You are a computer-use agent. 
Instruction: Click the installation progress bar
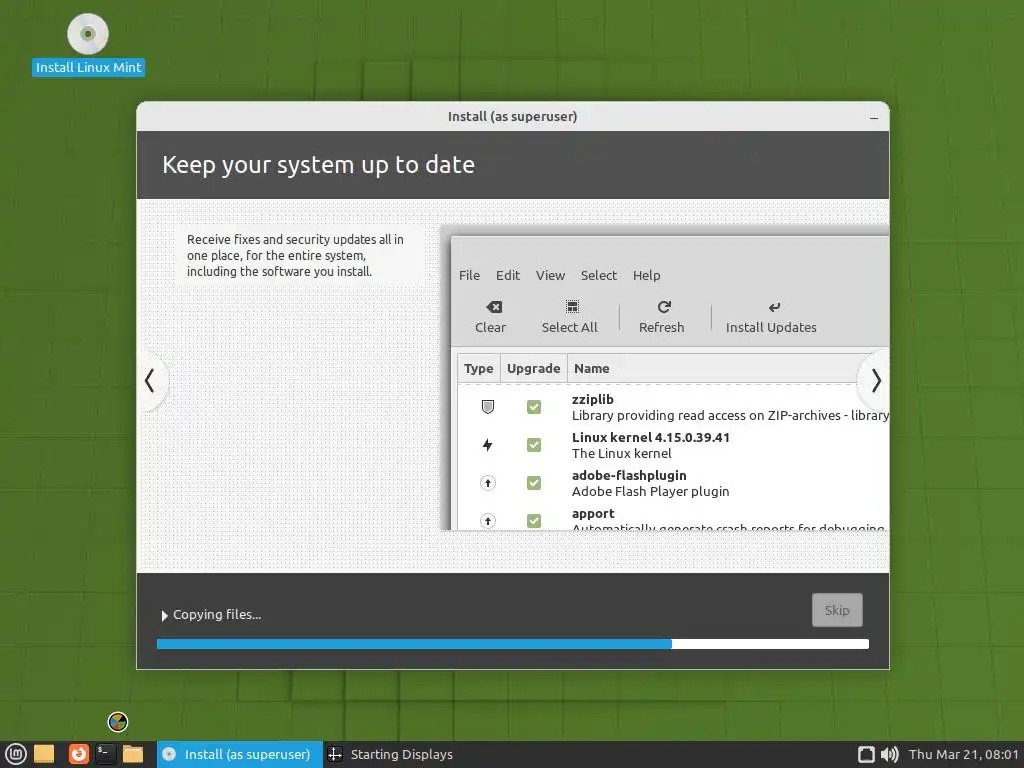coord(513,644)
